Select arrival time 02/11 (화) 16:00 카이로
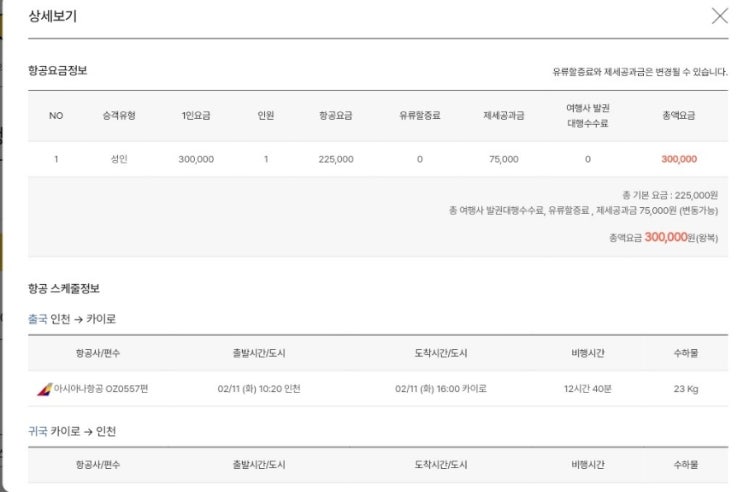 (x=441, y=388)
